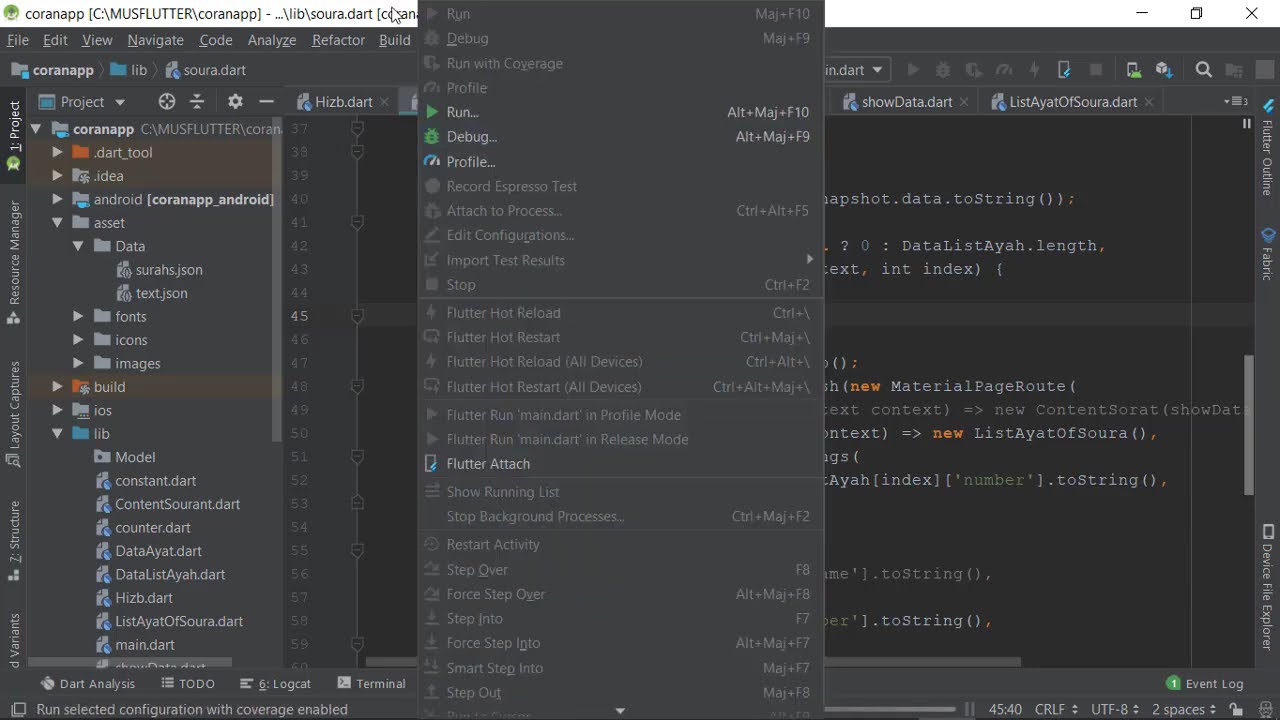Open the Navigate menu
1280x720 pixels.
[155, 40]
